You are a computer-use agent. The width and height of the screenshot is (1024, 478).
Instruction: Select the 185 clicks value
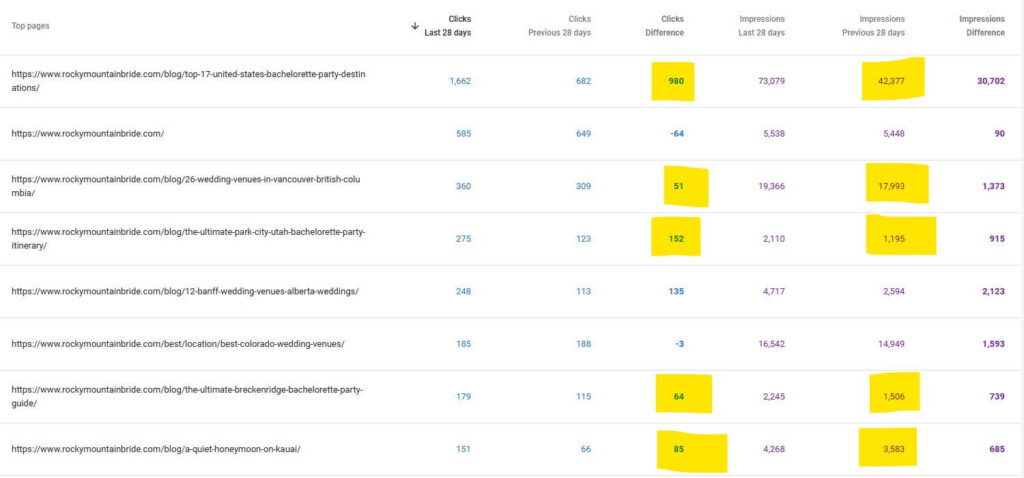coord(463,344)
